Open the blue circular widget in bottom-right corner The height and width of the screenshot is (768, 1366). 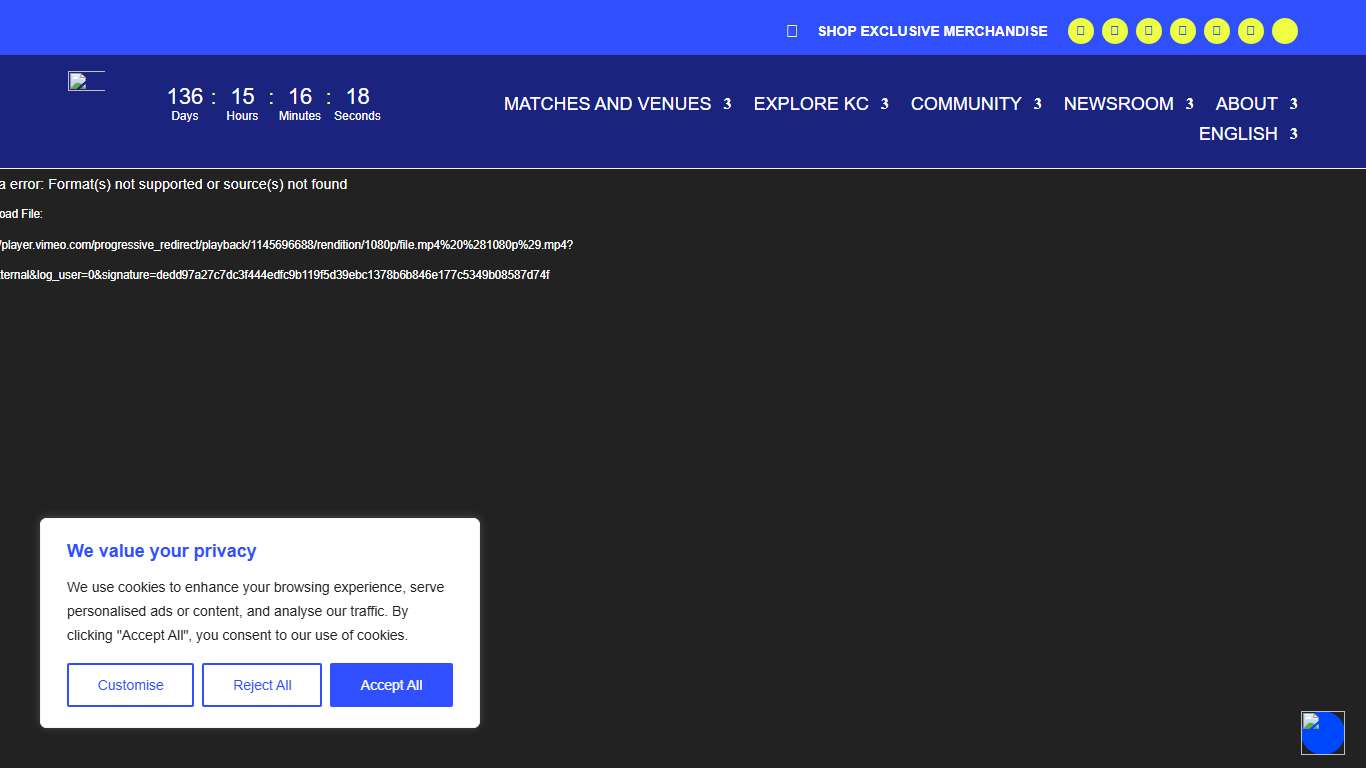1322,733
